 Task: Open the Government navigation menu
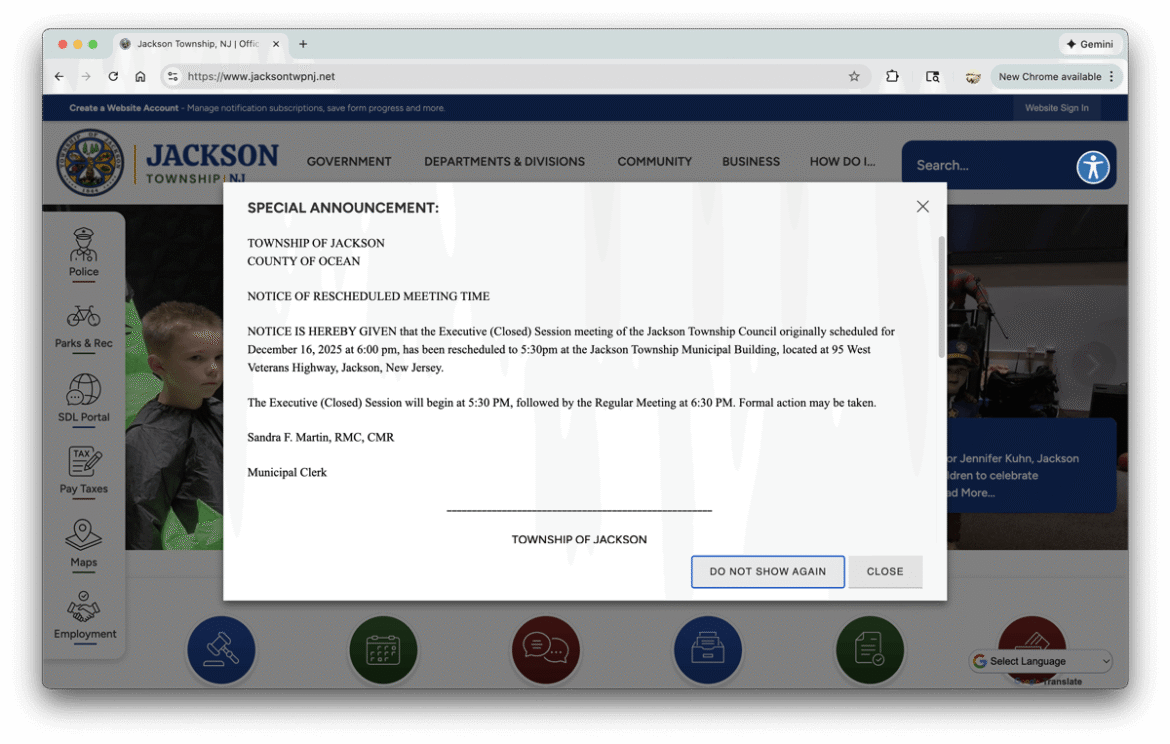[x=349, y=161]
